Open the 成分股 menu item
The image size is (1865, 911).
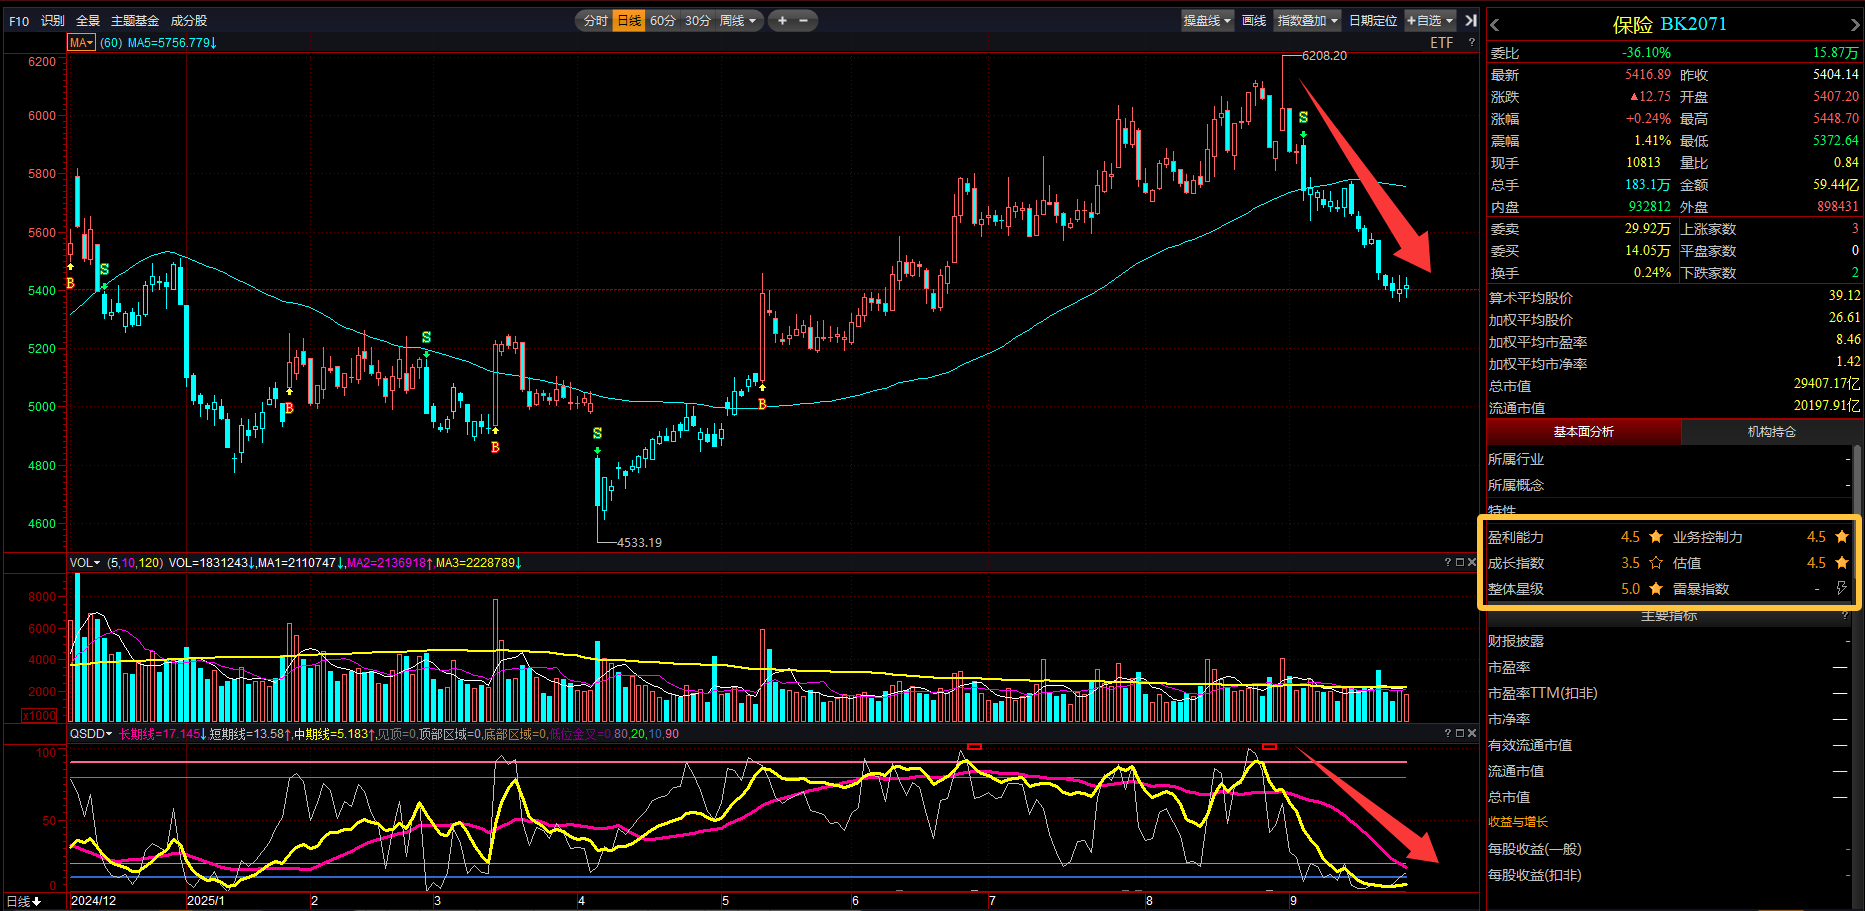point(189,20)
